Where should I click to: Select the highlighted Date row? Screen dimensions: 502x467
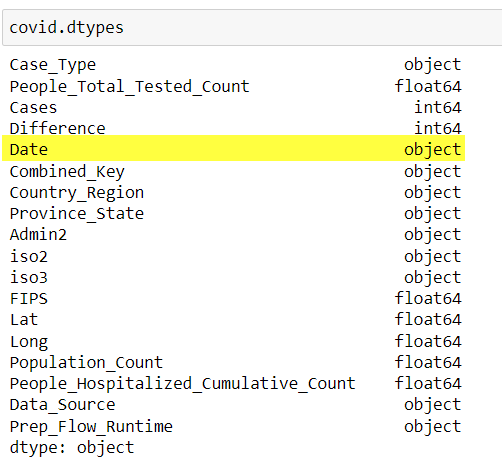click(233, 148)
